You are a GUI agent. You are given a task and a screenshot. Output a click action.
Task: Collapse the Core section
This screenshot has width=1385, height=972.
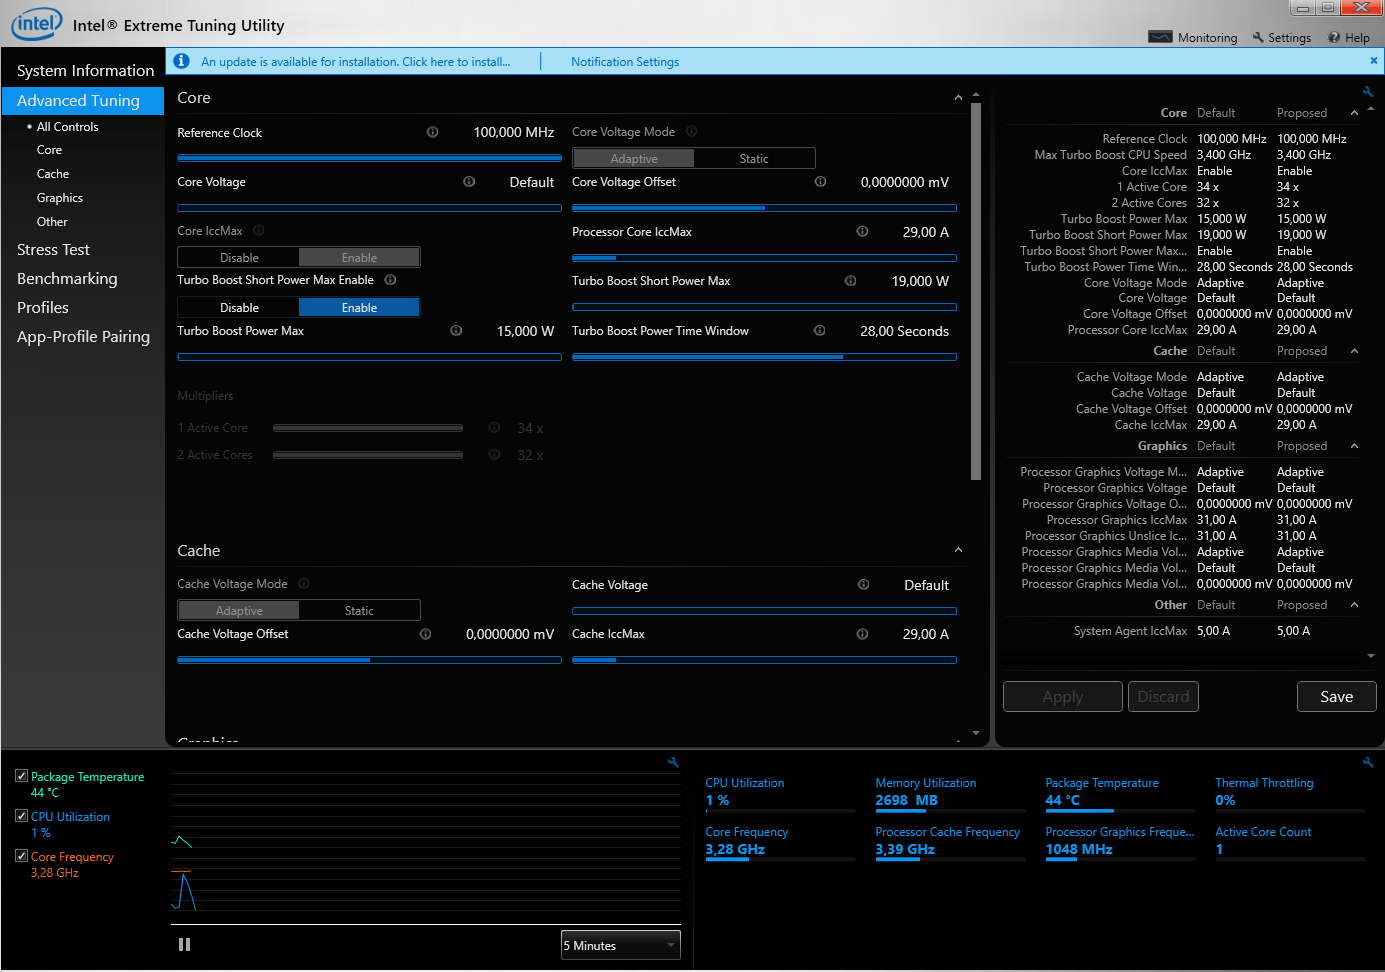pyautogui.click(x=958, y=98)
